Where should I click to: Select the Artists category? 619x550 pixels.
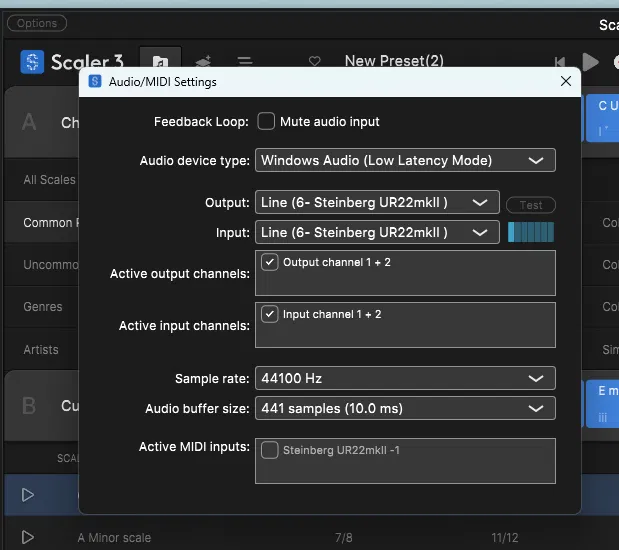(x=41, y=349)
